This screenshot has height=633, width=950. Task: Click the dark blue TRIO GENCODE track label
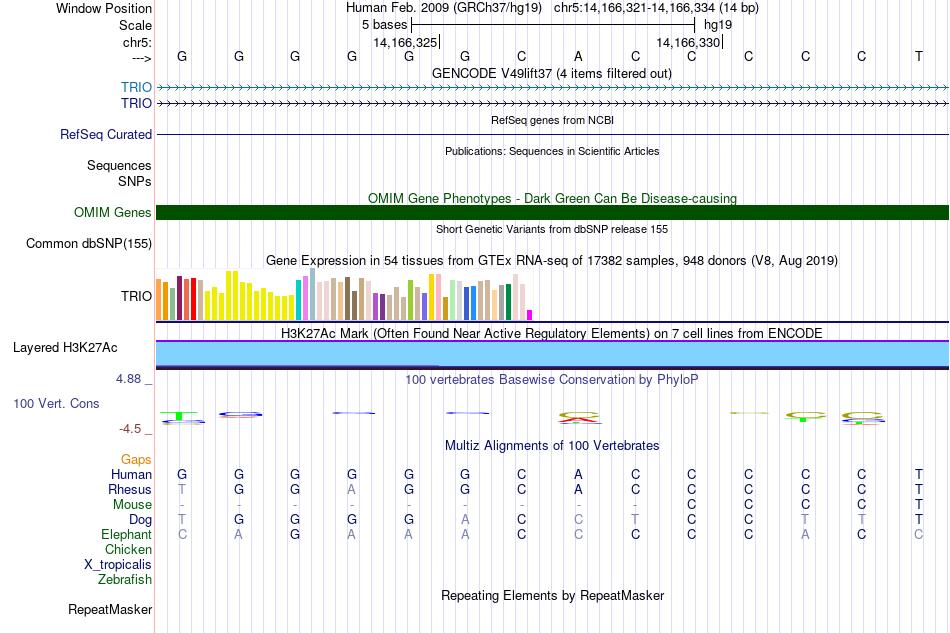coord(136,103)
